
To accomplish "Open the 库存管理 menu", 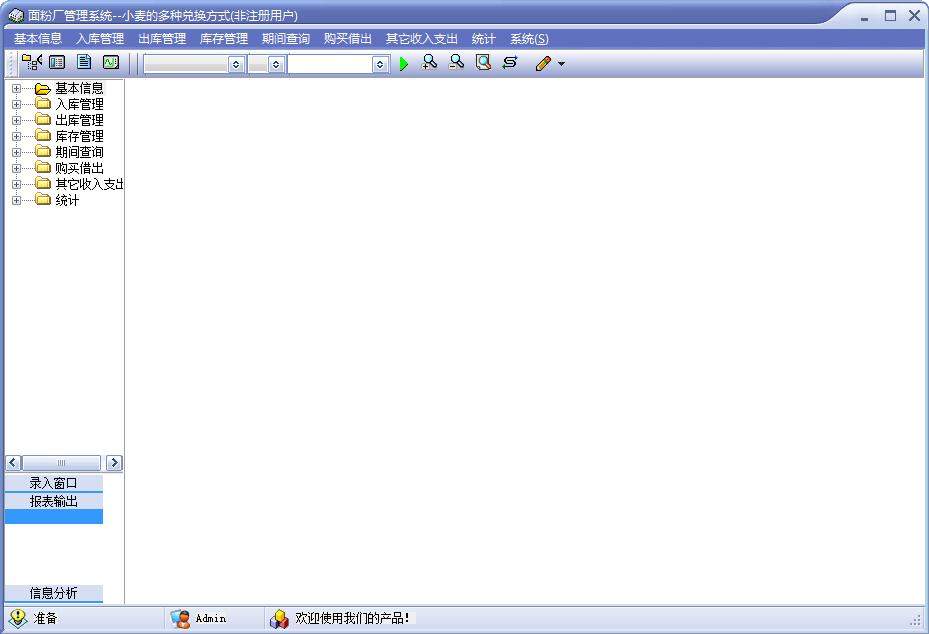I will point(223,39).
